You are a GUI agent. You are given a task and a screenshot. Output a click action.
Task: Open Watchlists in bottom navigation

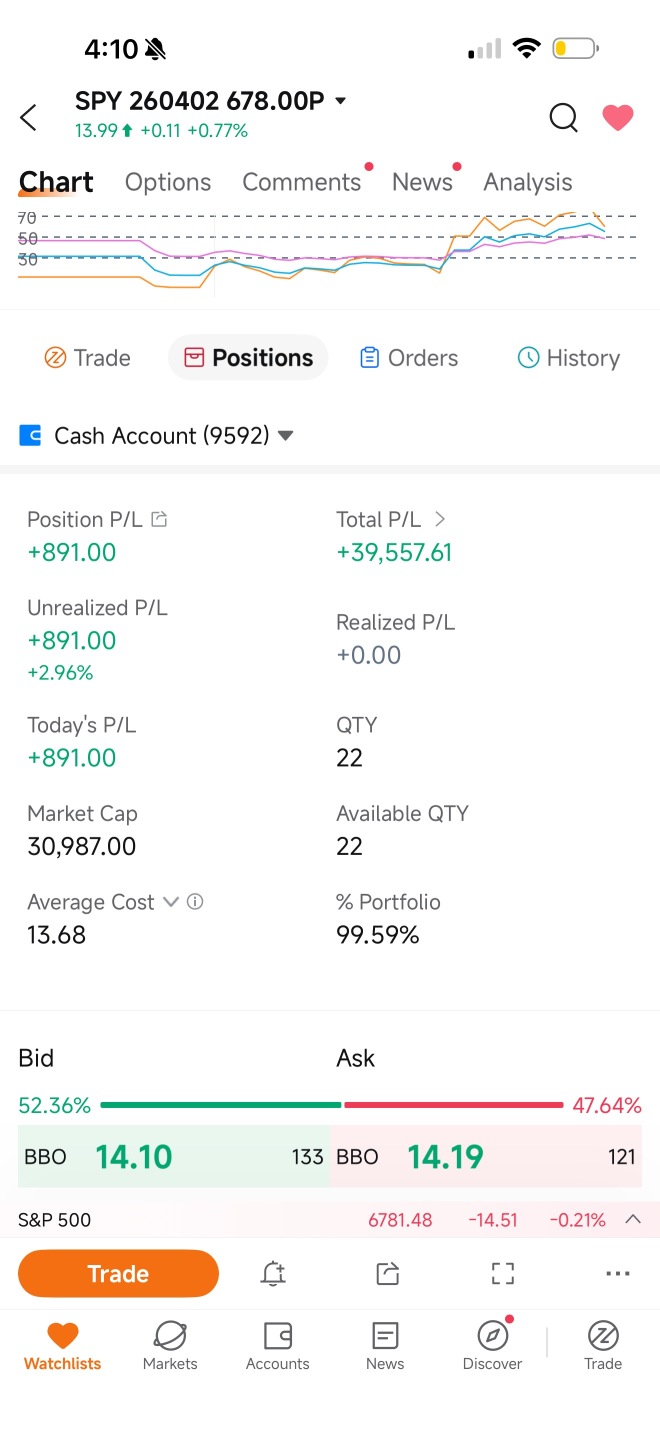point(62,1346)
